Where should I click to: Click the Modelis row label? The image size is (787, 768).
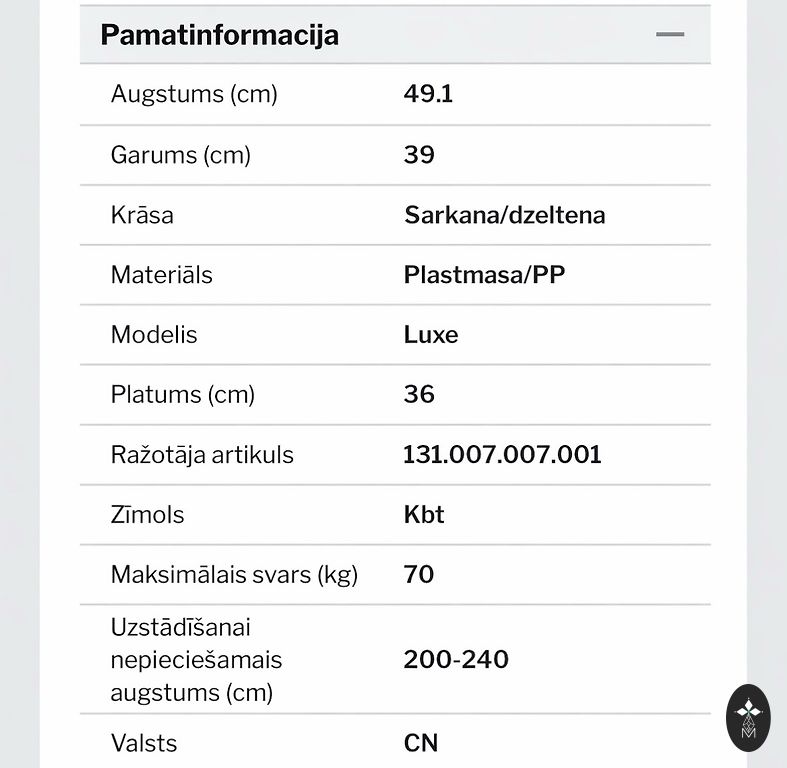(154, 335)
